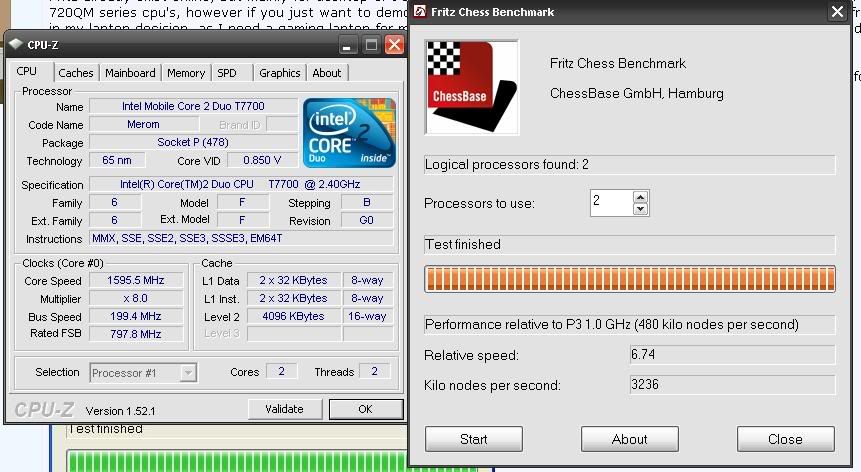Minimize the CPU-Z window
This screenshot has width=861, height=472.
point(346,45)
